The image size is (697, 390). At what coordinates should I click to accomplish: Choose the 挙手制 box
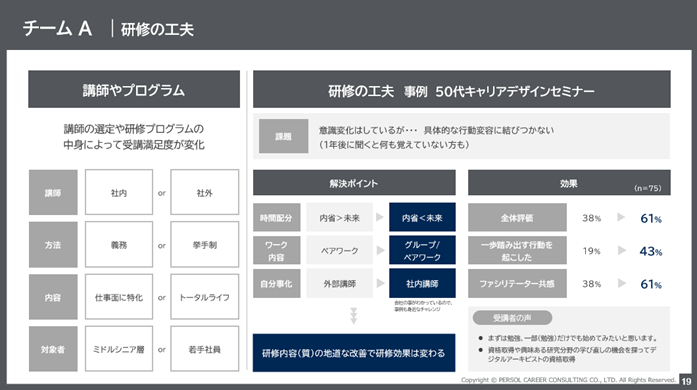pyautogui.click(x=204, y=245)
